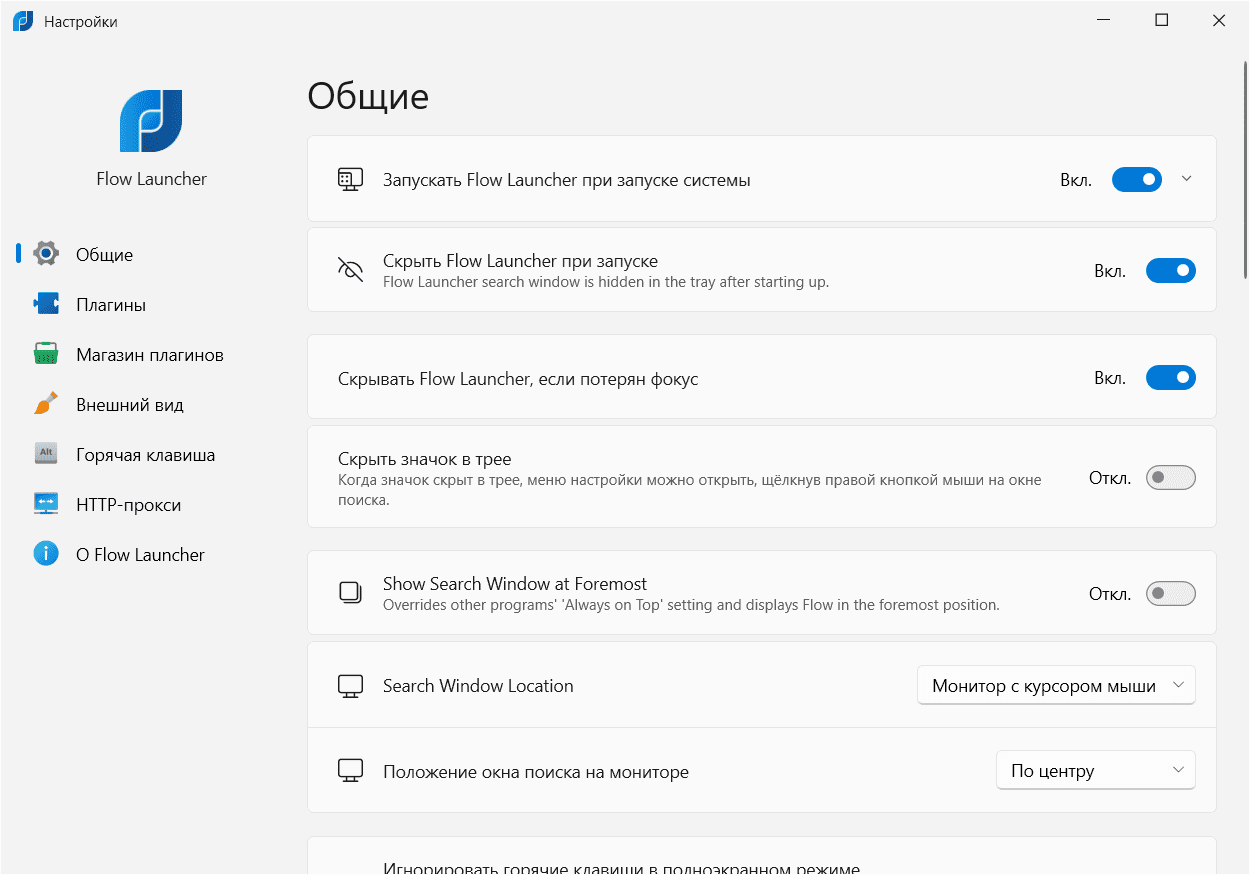Click the paintbrush icon for Внешний вид
The width and height of the screenshot is (1250, 875).
pos(46,404)
